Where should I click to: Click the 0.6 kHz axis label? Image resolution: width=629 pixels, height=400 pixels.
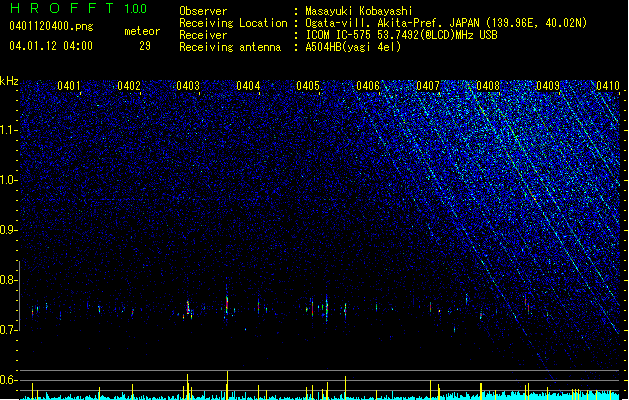(8, 380)
